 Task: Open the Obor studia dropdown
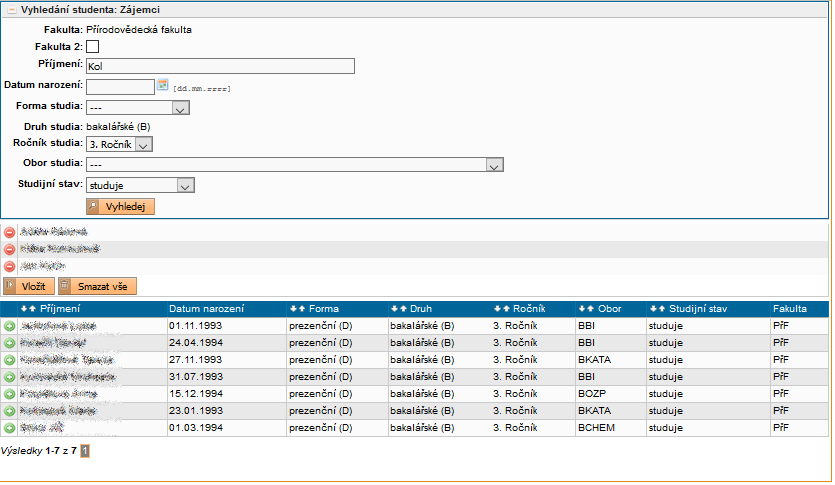tap(294, 165)
